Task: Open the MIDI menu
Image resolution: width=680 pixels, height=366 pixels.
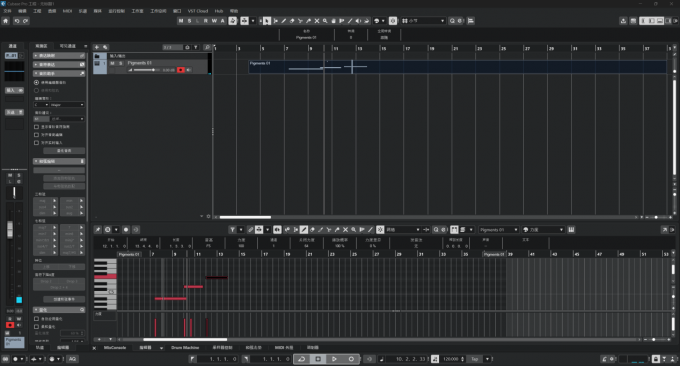Action: coord(67,11)
